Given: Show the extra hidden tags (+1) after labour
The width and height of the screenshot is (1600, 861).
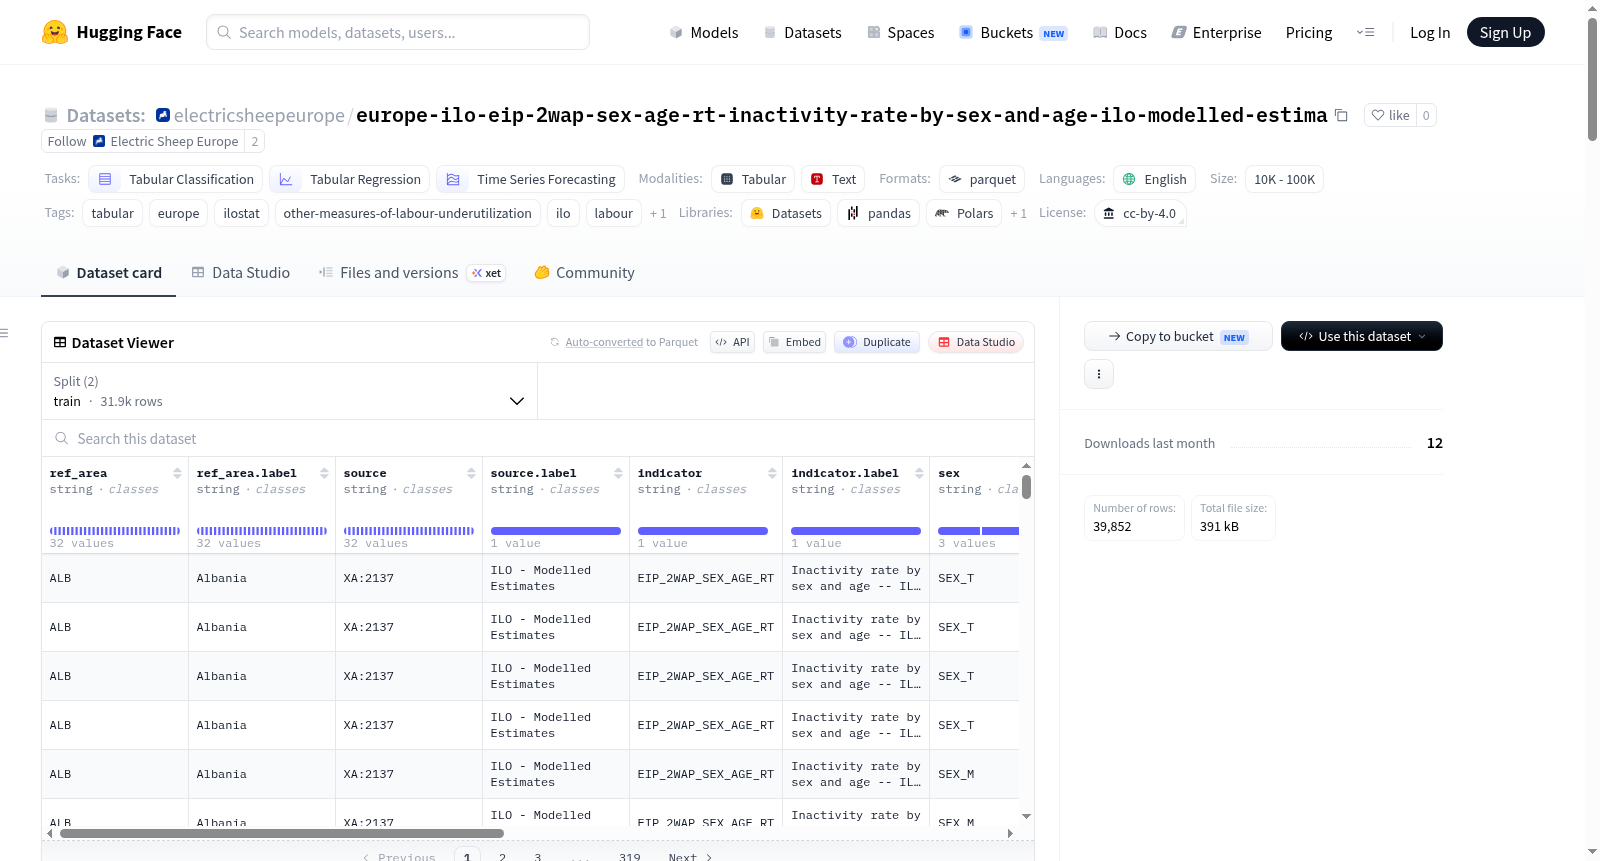Looking at the screenshot, I should [658, 214].
